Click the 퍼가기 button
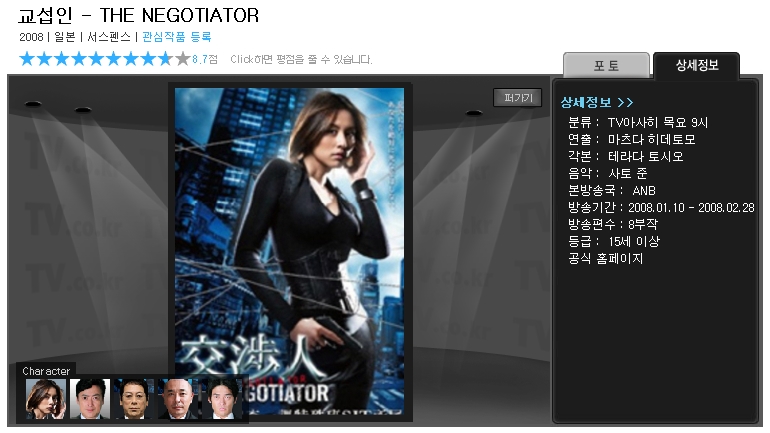Image resolution: width=770 pixels, height=433 pixels. click(x=518, y=98)
